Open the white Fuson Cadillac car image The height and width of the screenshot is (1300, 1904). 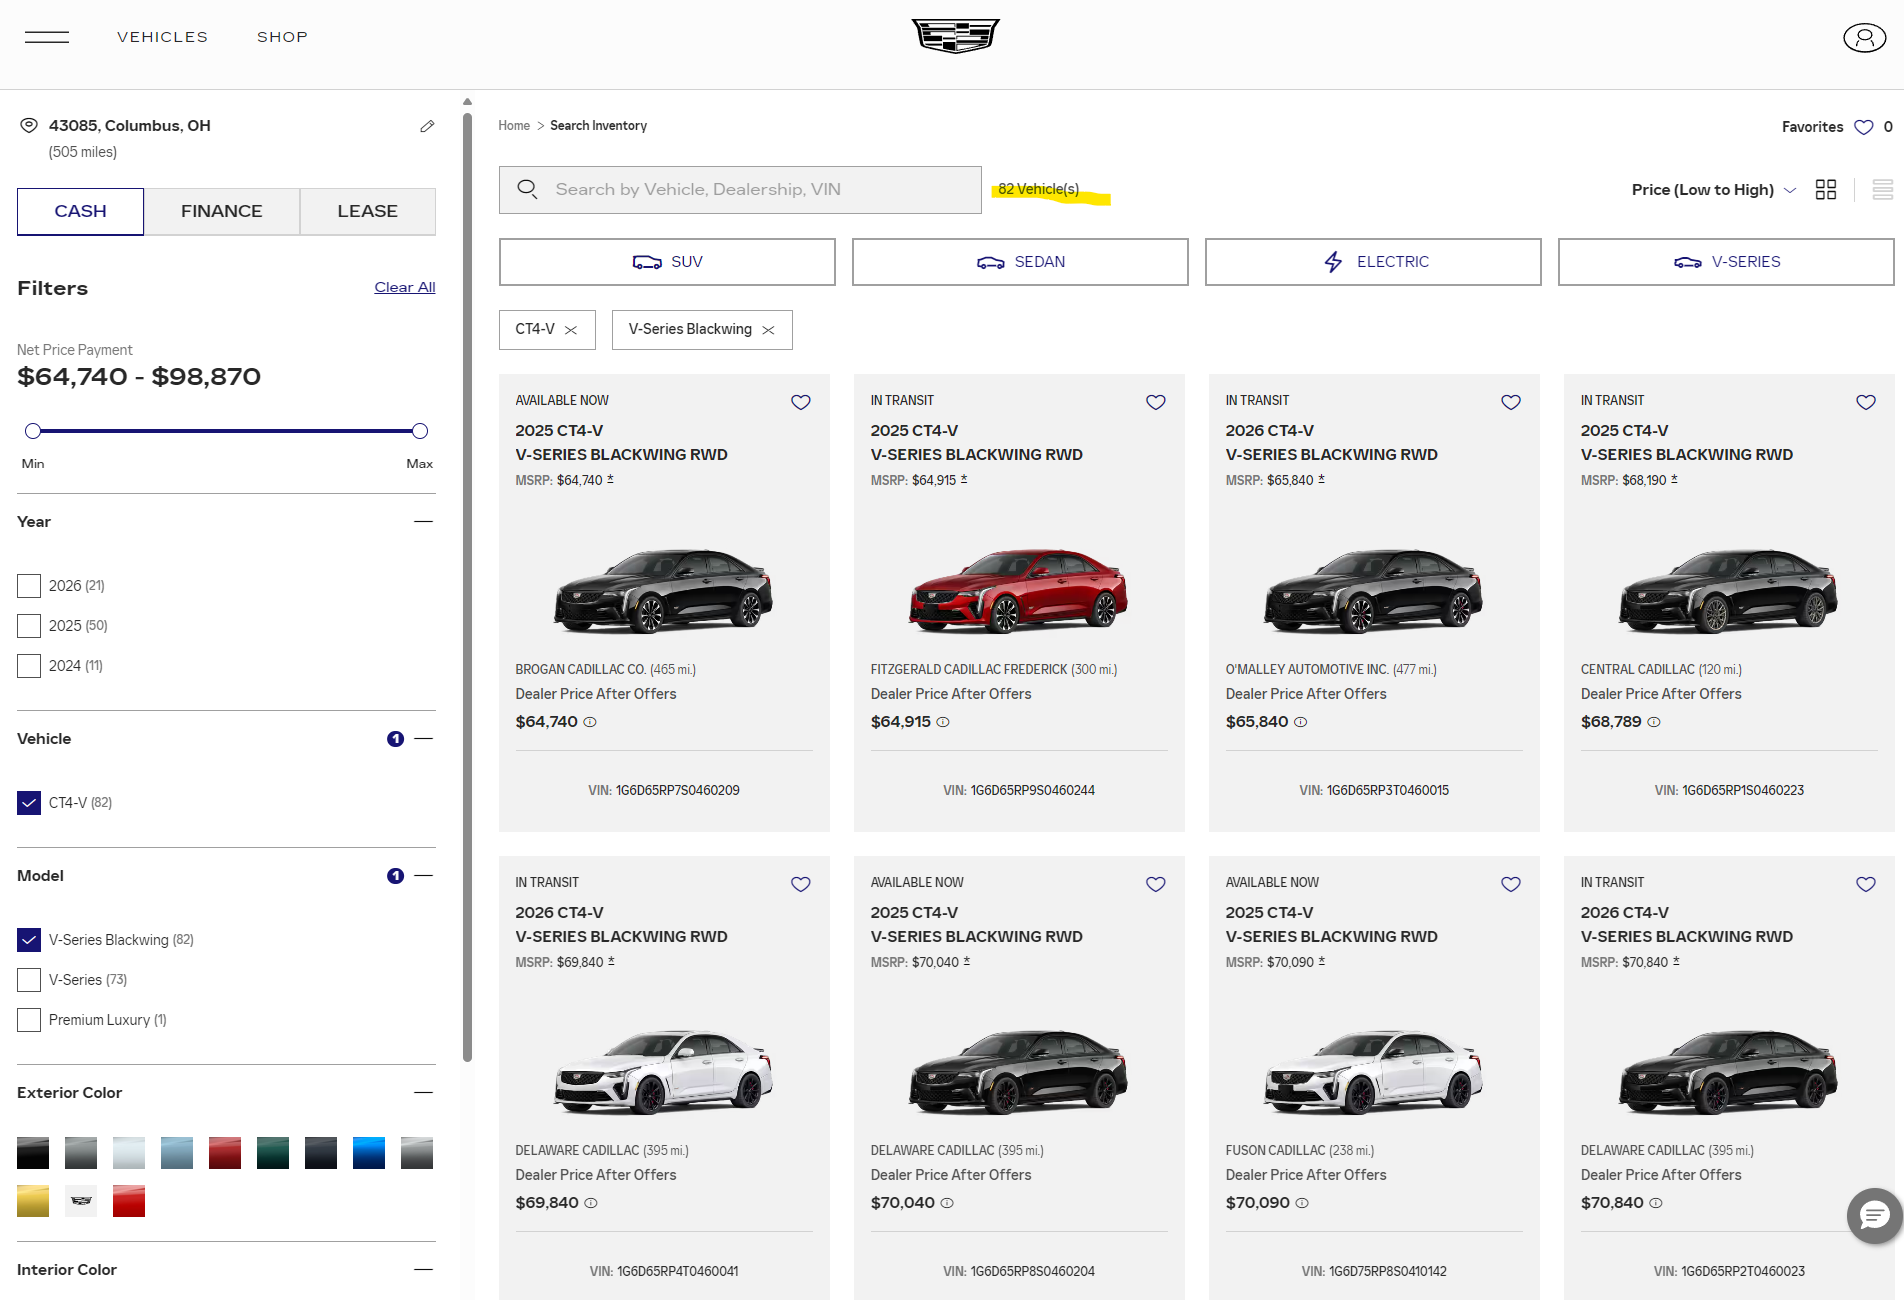click(1373, 1072)
